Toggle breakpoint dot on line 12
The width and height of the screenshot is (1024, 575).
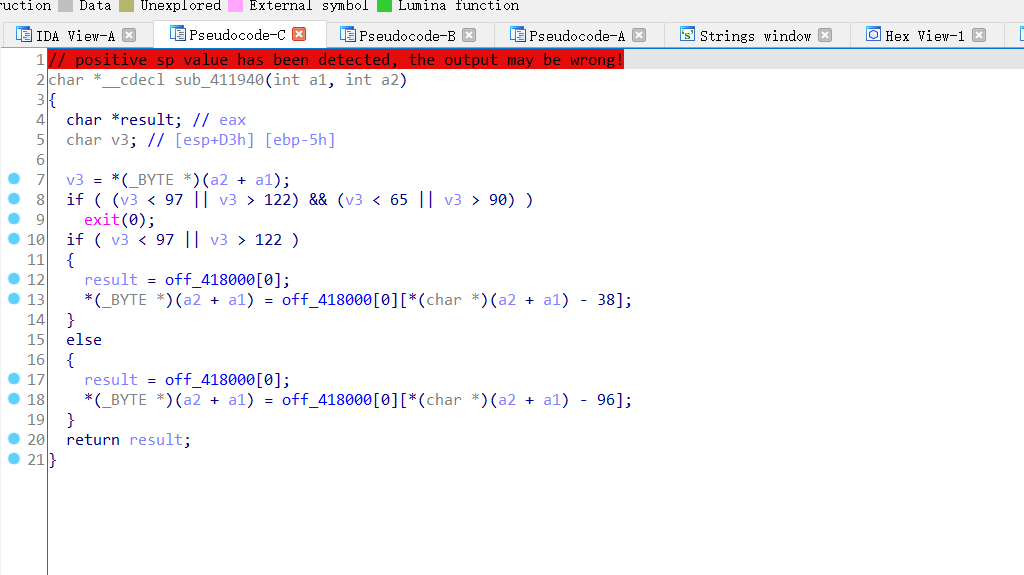click(x=14, y=279)
